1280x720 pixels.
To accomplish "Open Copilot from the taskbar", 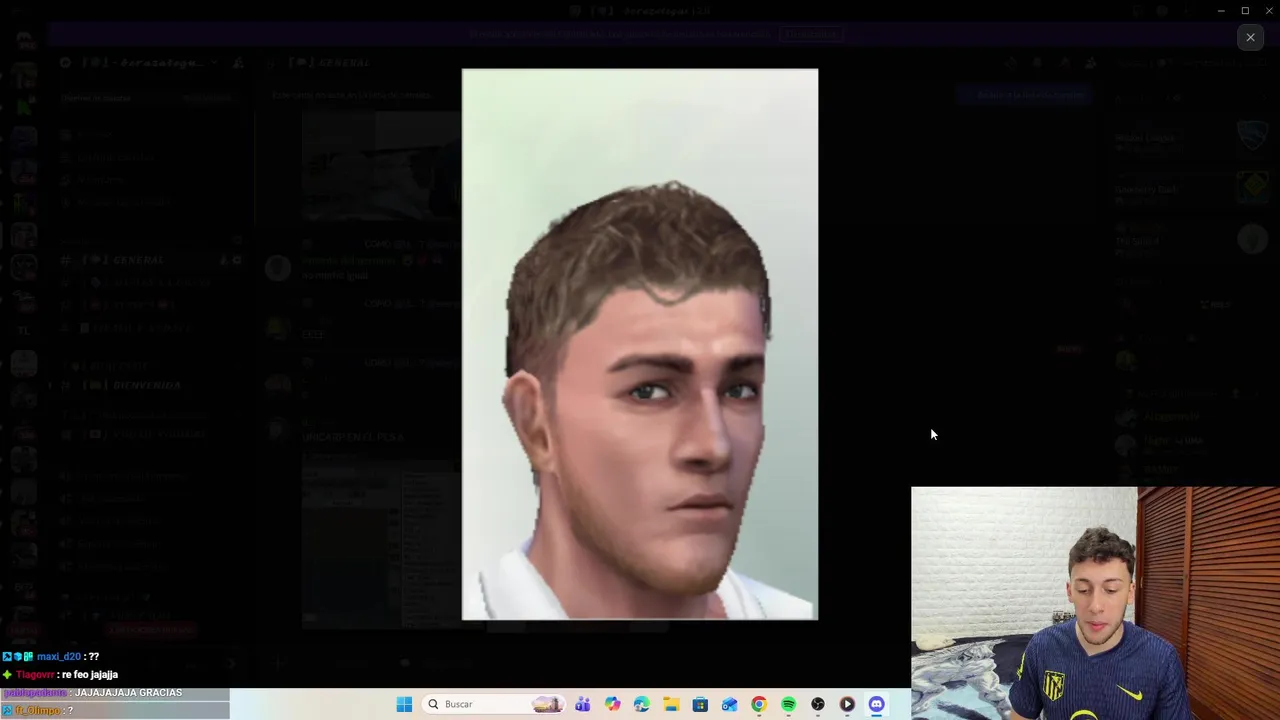I will coord(612,704).
